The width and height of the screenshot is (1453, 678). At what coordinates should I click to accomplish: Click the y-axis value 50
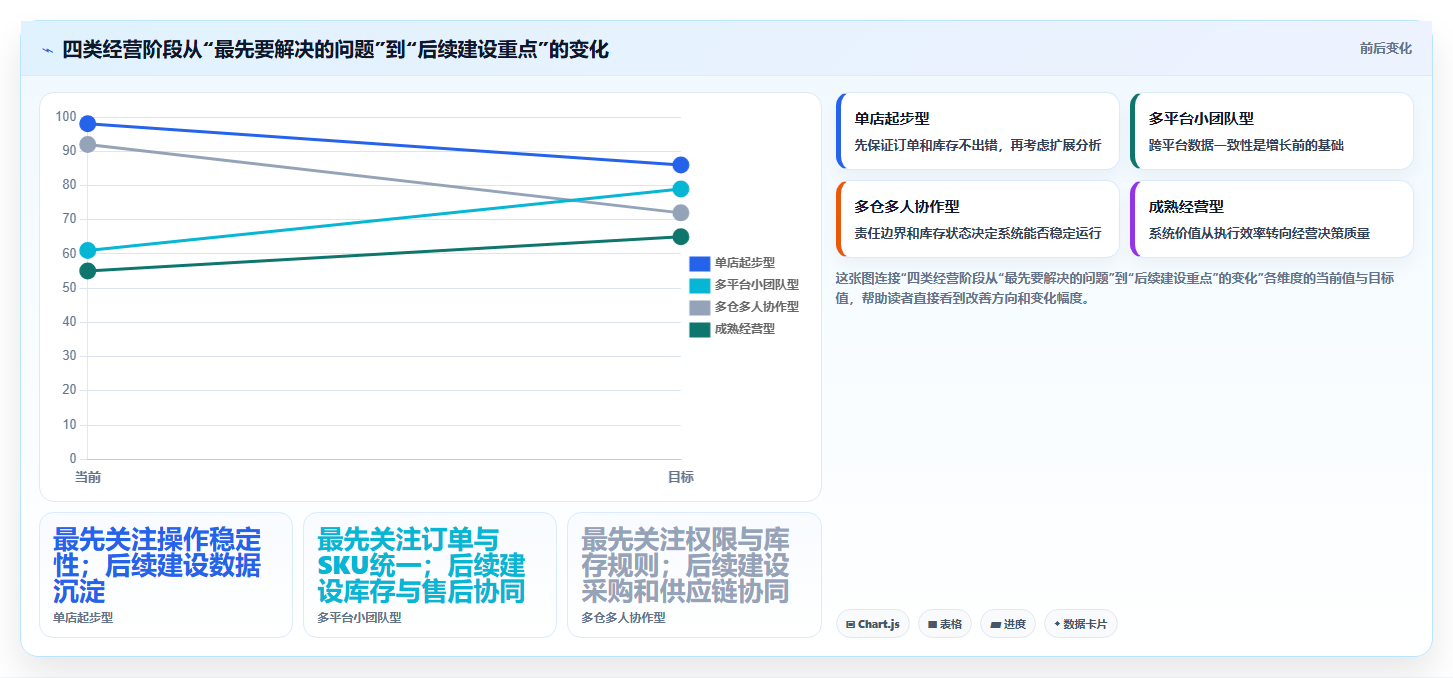[x=69, y=288]
